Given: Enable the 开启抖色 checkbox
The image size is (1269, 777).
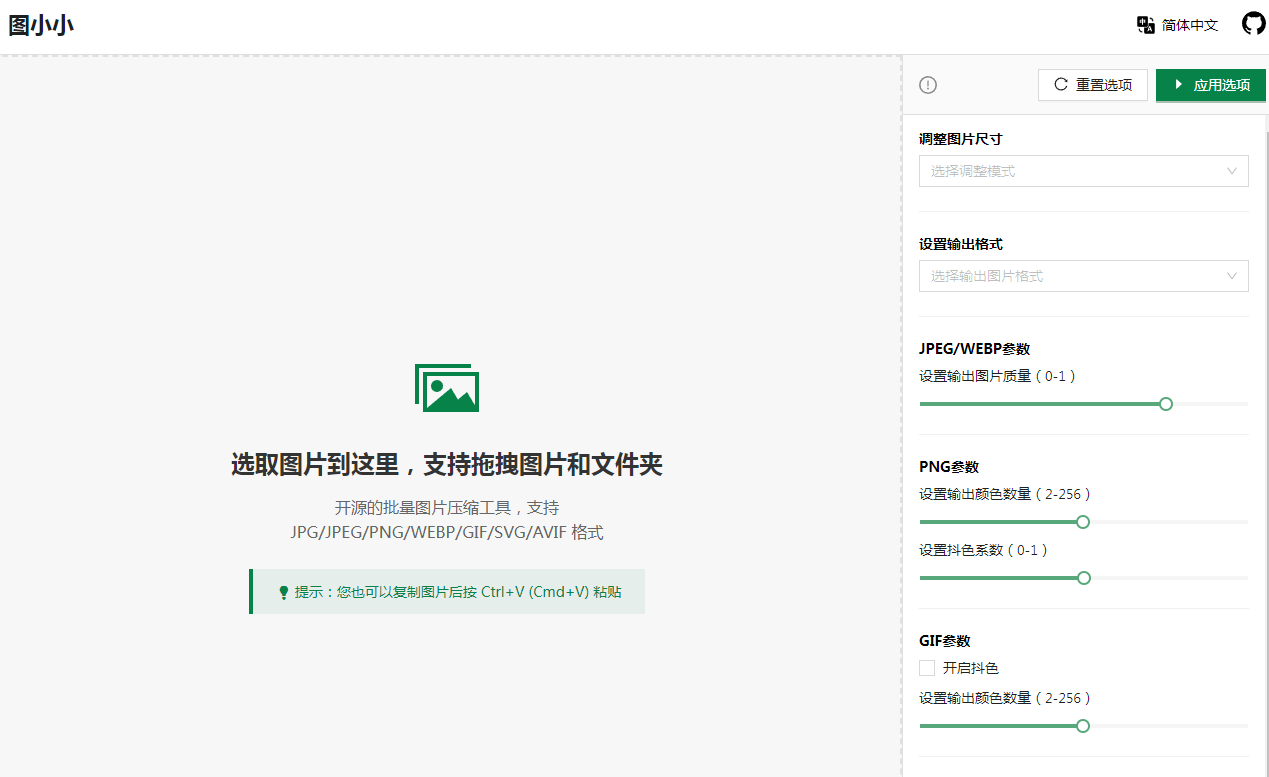Looking at the screenshot, I should [x=927, y=668].
